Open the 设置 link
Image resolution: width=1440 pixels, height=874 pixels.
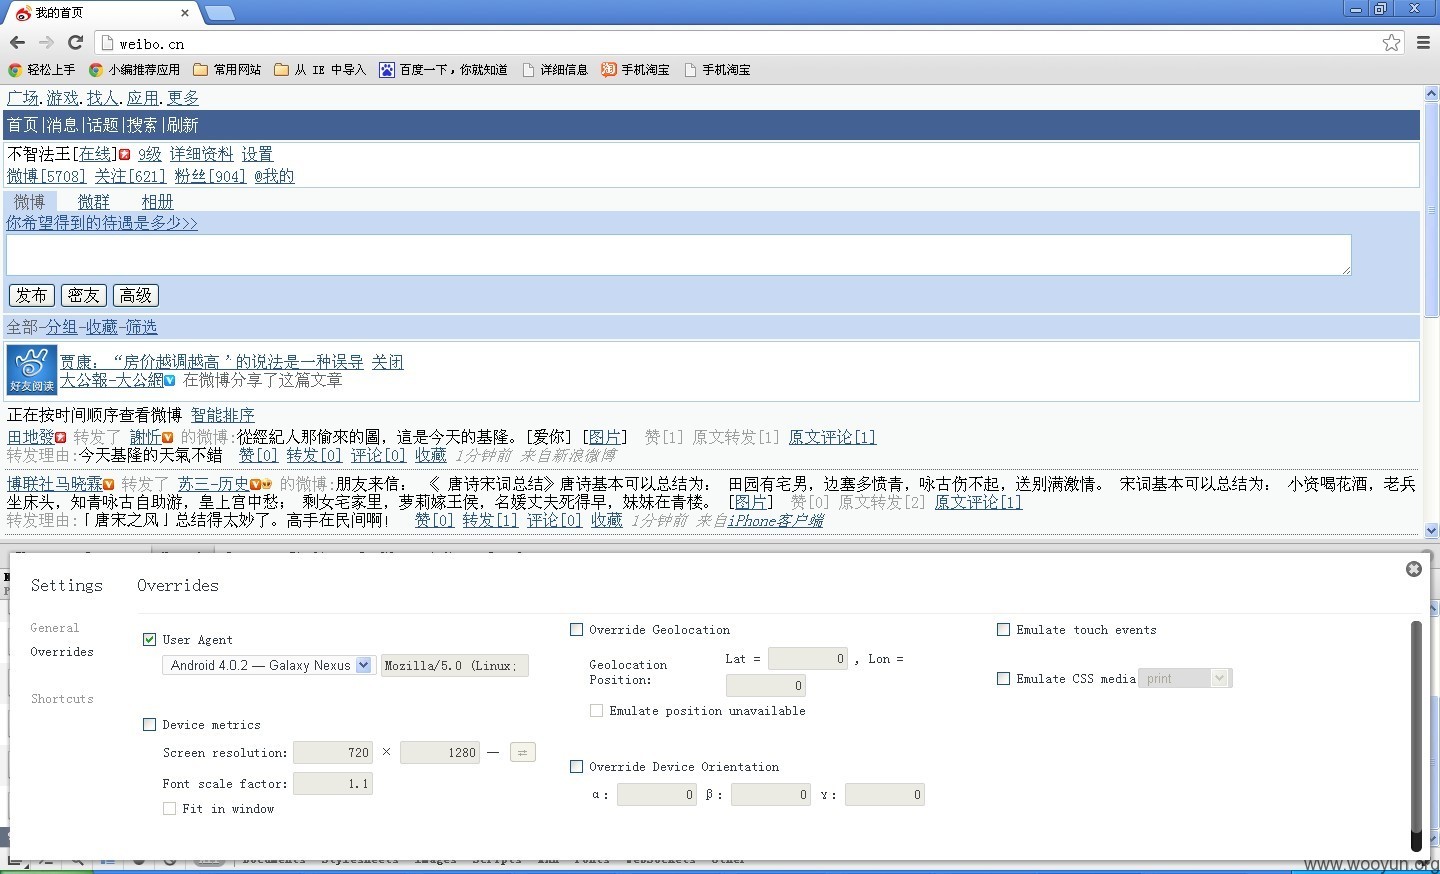click(x=257, y=154)
